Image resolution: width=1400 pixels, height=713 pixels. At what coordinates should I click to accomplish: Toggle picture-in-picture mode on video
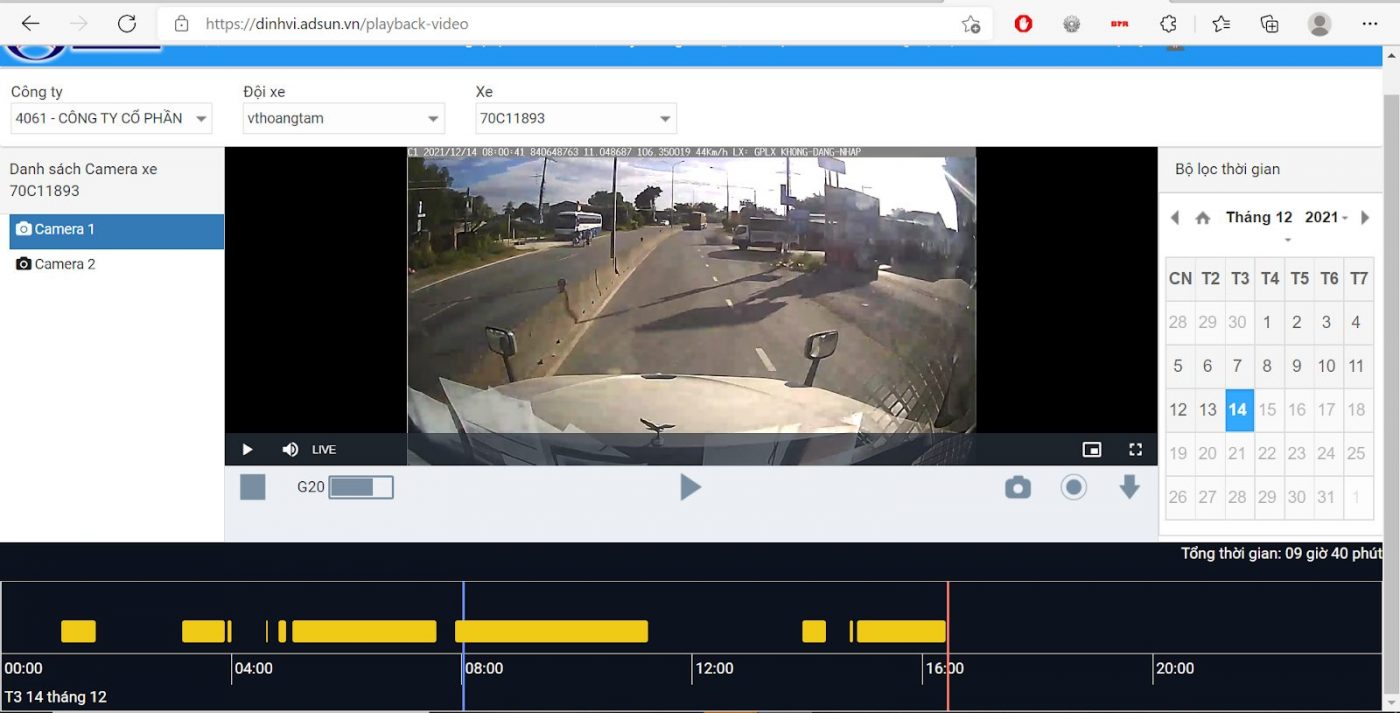click(x=1092, y=450)
